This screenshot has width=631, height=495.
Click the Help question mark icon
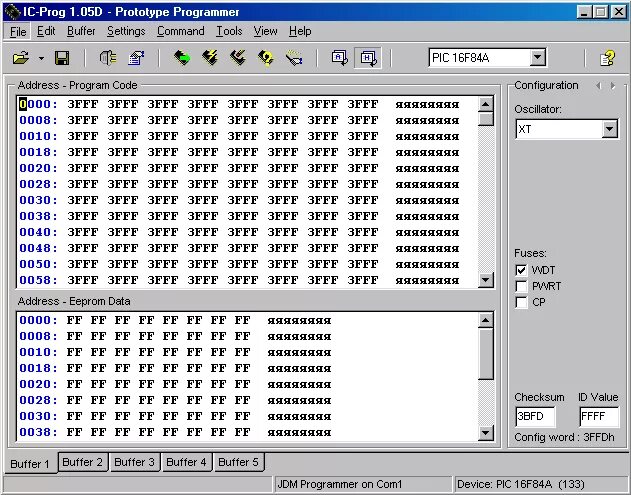coord(607,58)
